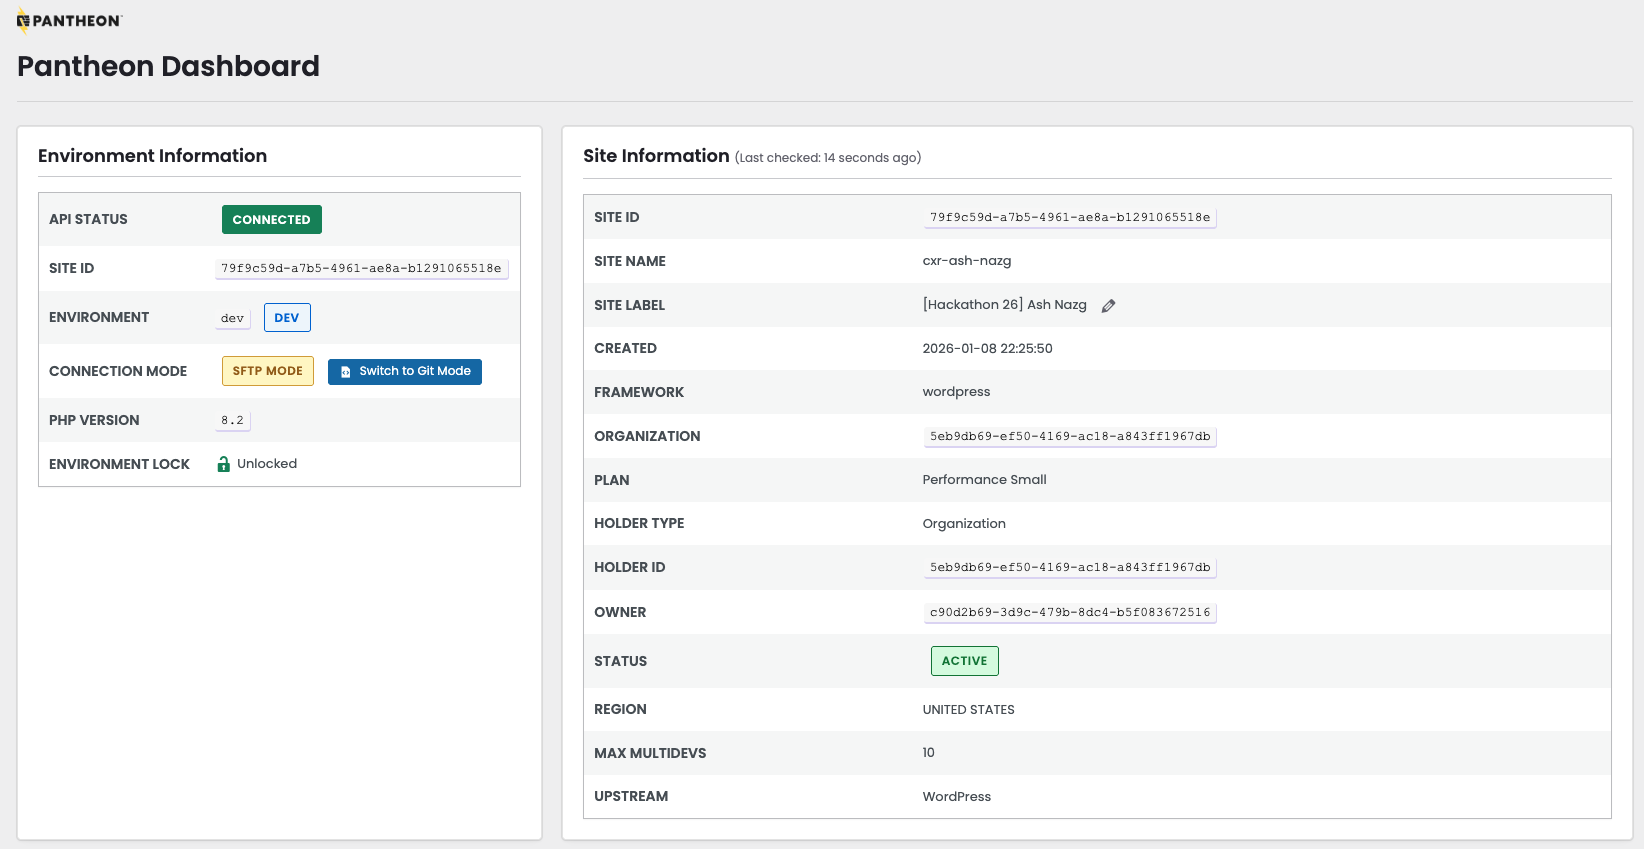This screenshot has width=1644, height=849.
Task: Click created date 2026-01-08 22:25:50
Action: pos(988,349)
